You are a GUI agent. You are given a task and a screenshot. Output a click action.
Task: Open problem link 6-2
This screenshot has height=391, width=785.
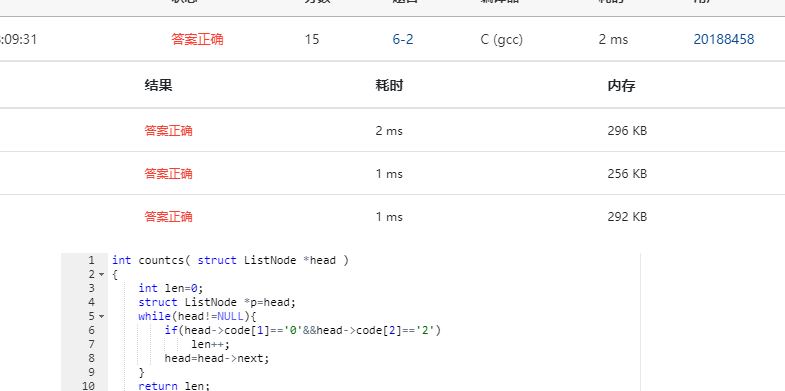pyautogui.click(x=403, y=40)
